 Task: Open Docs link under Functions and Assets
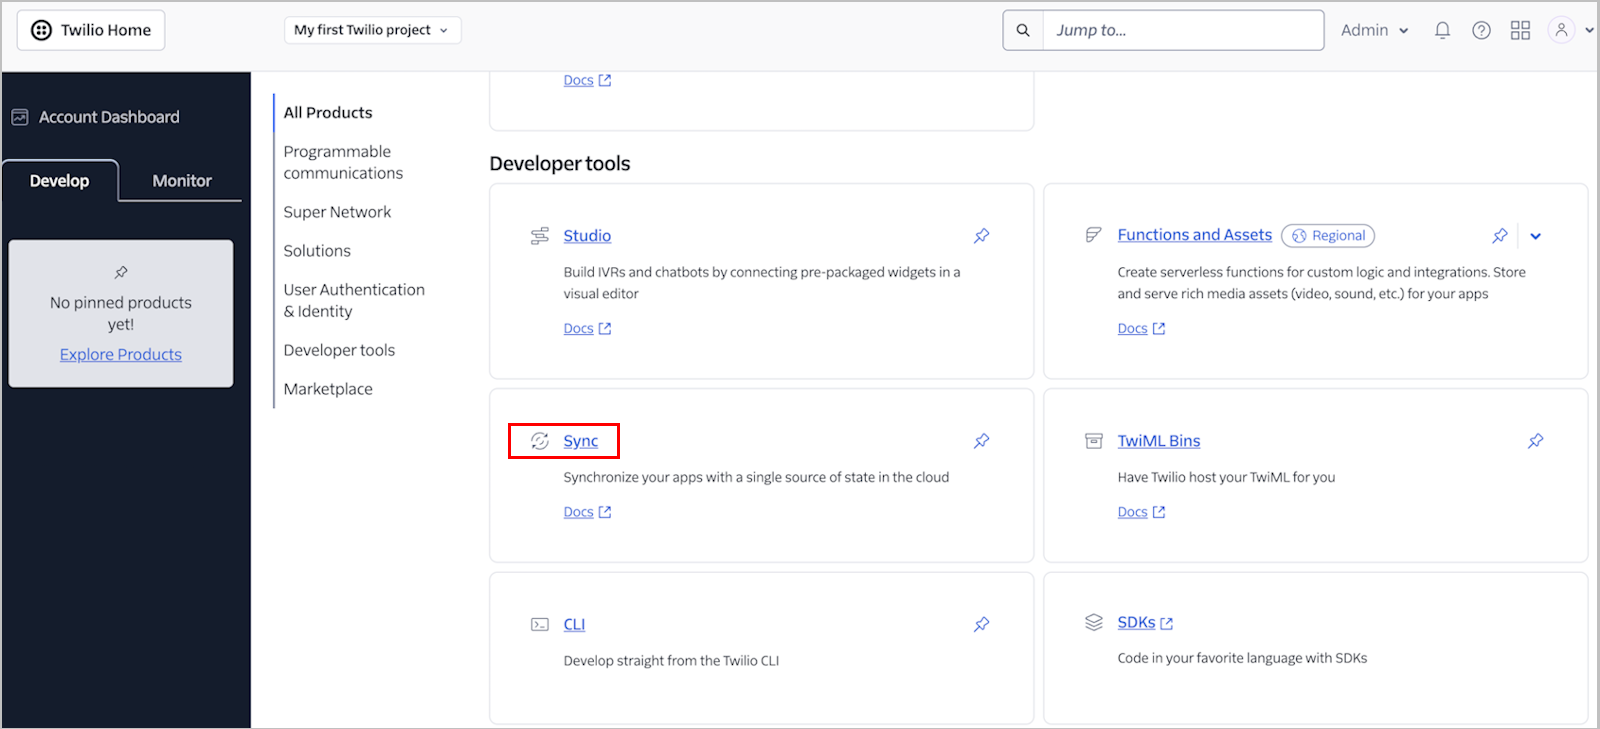pos(1141,328)
